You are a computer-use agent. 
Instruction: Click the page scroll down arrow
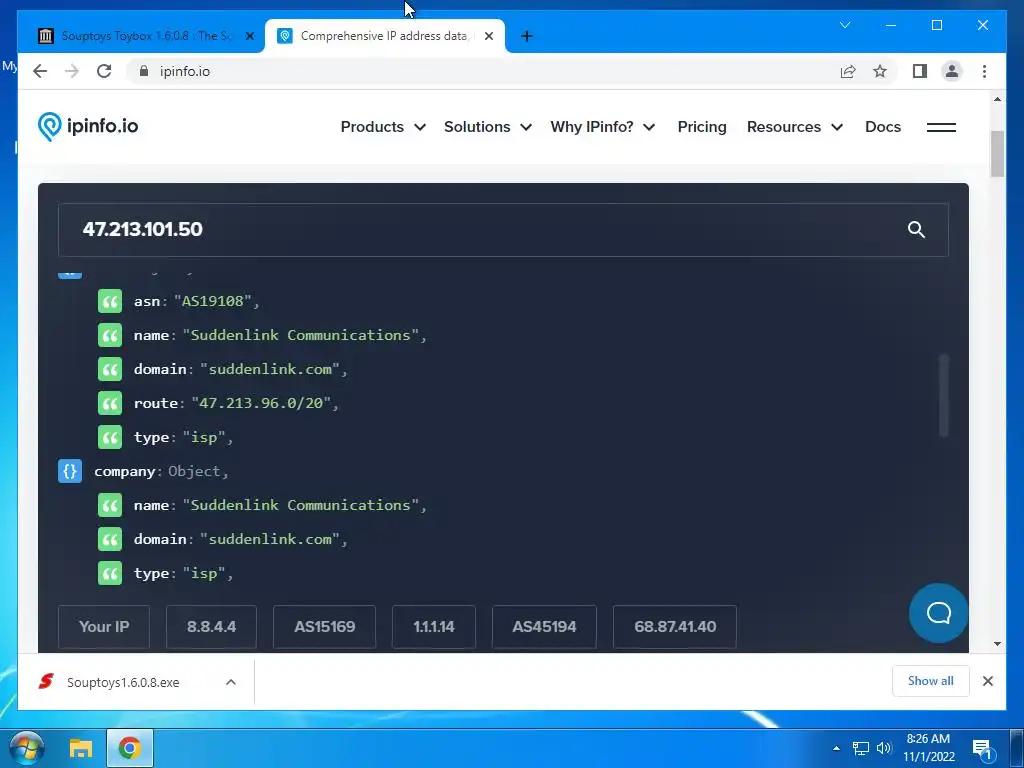click(x=997, y=644)
